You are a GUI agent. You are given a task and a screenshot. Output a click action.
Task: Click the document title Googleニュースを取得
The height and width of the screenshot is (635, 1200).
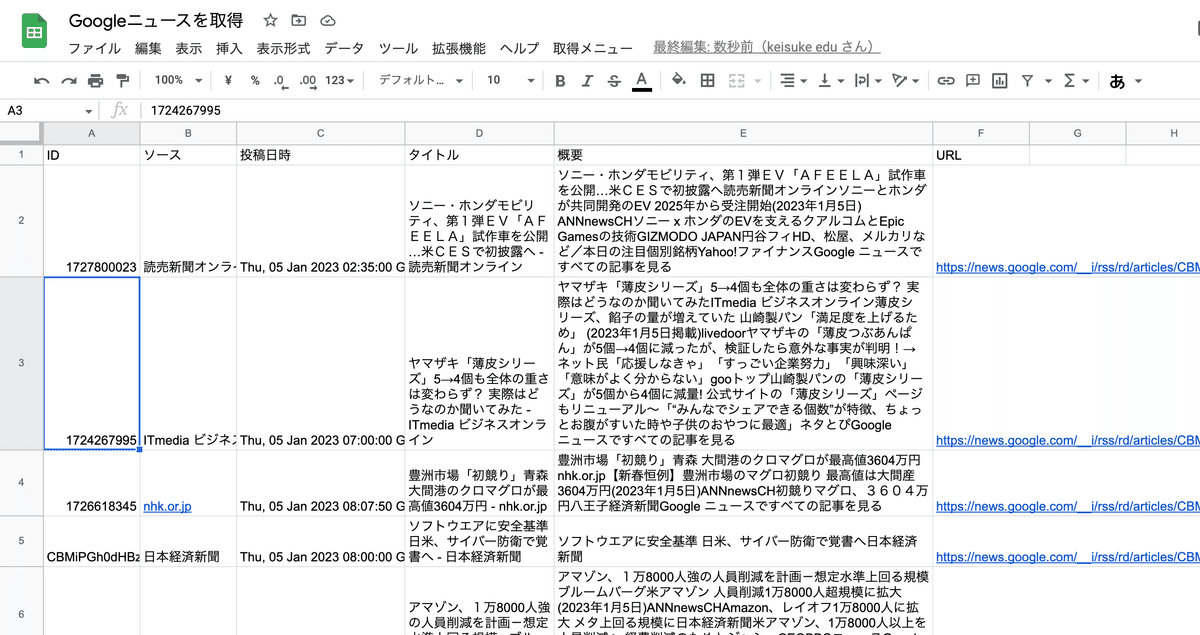(x=156, y=20)
